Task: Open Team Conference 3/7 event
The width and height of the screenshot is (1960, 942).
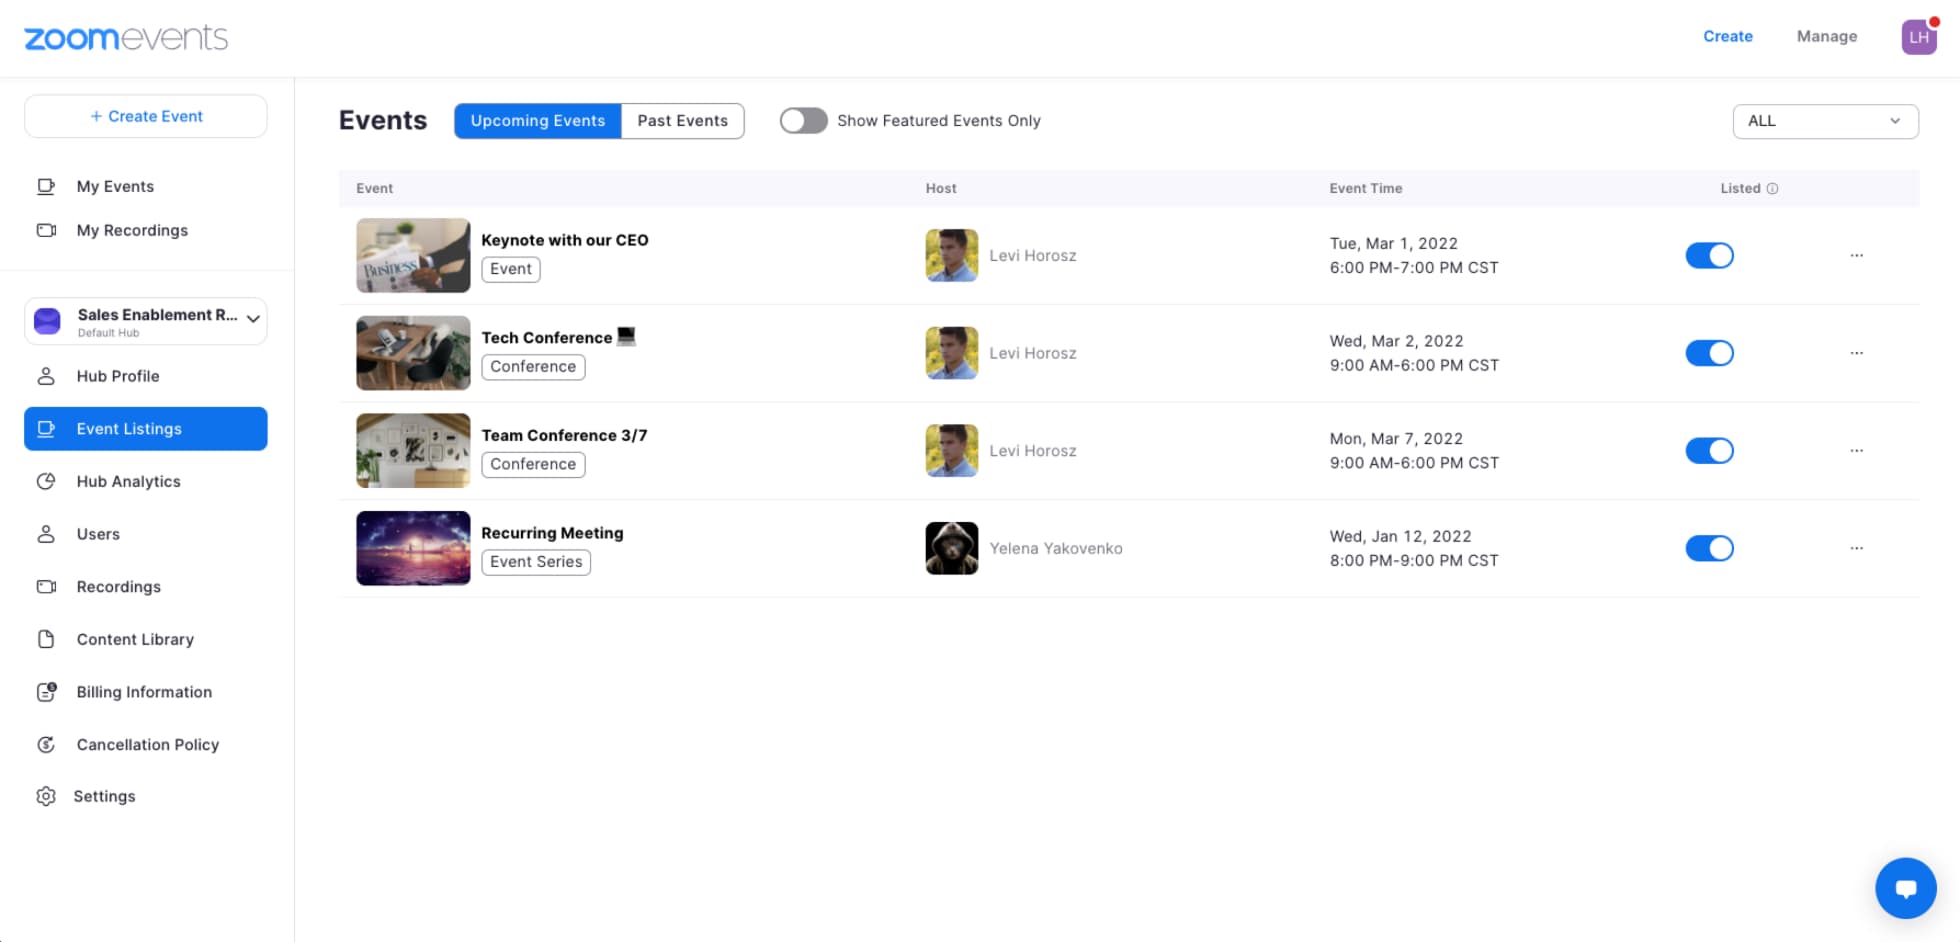Action: tap(563, 435)
